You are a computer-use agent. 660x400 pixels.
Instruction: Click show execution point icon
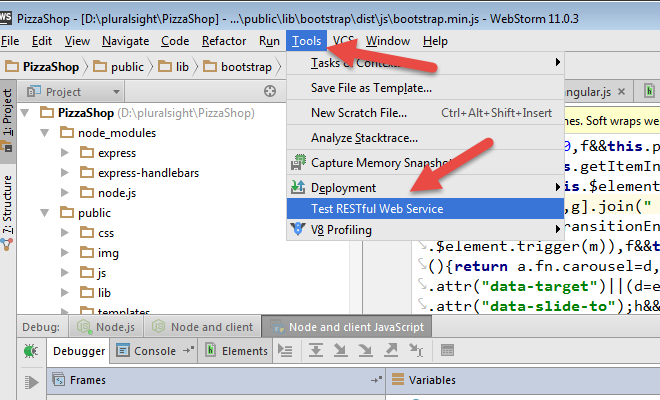click(285, 350)
